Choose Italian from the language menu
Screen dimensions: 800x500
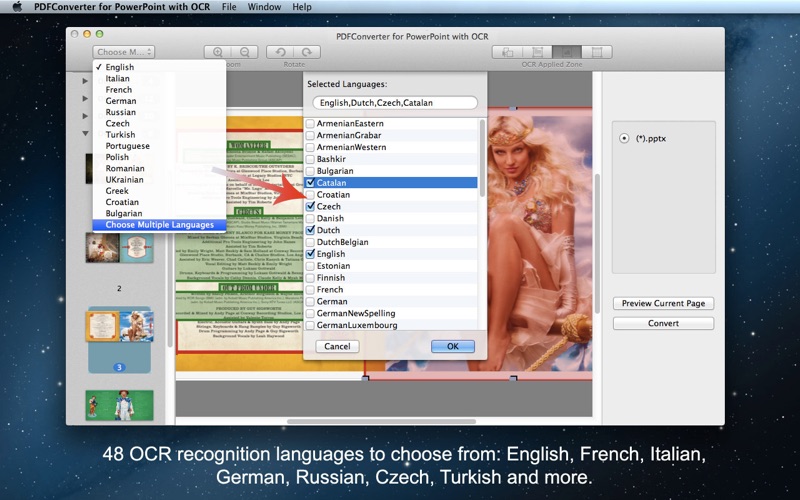tap(159, 79)
